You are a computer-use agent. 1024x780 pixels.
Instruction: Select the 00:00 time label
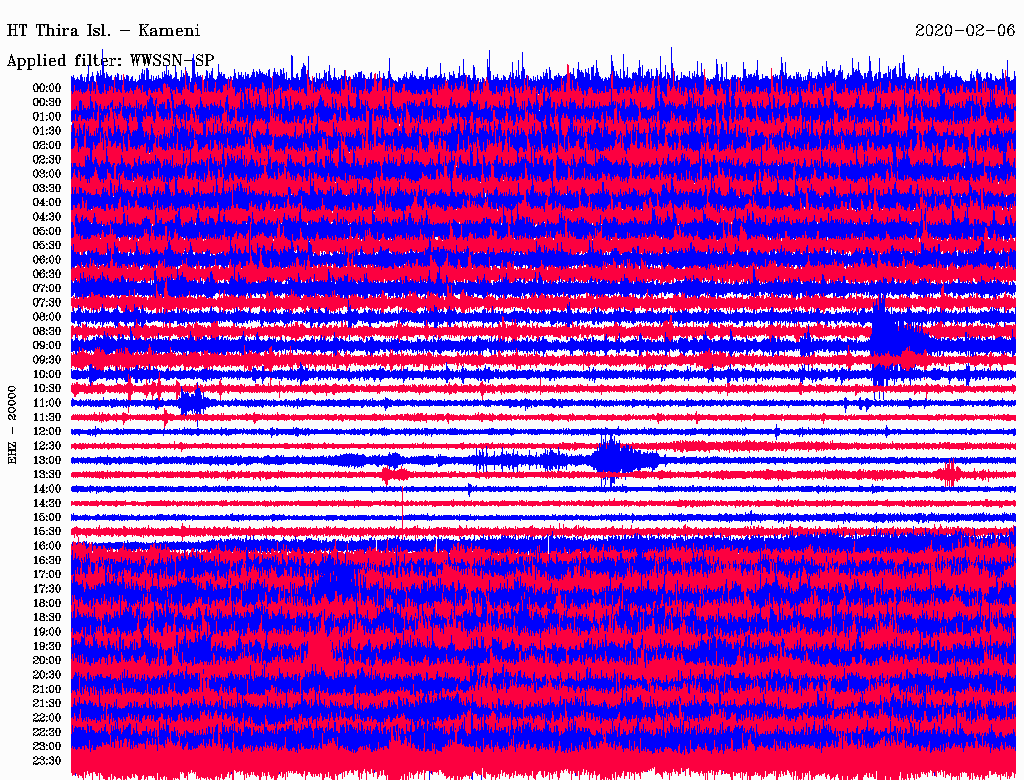tap(47, 87)
